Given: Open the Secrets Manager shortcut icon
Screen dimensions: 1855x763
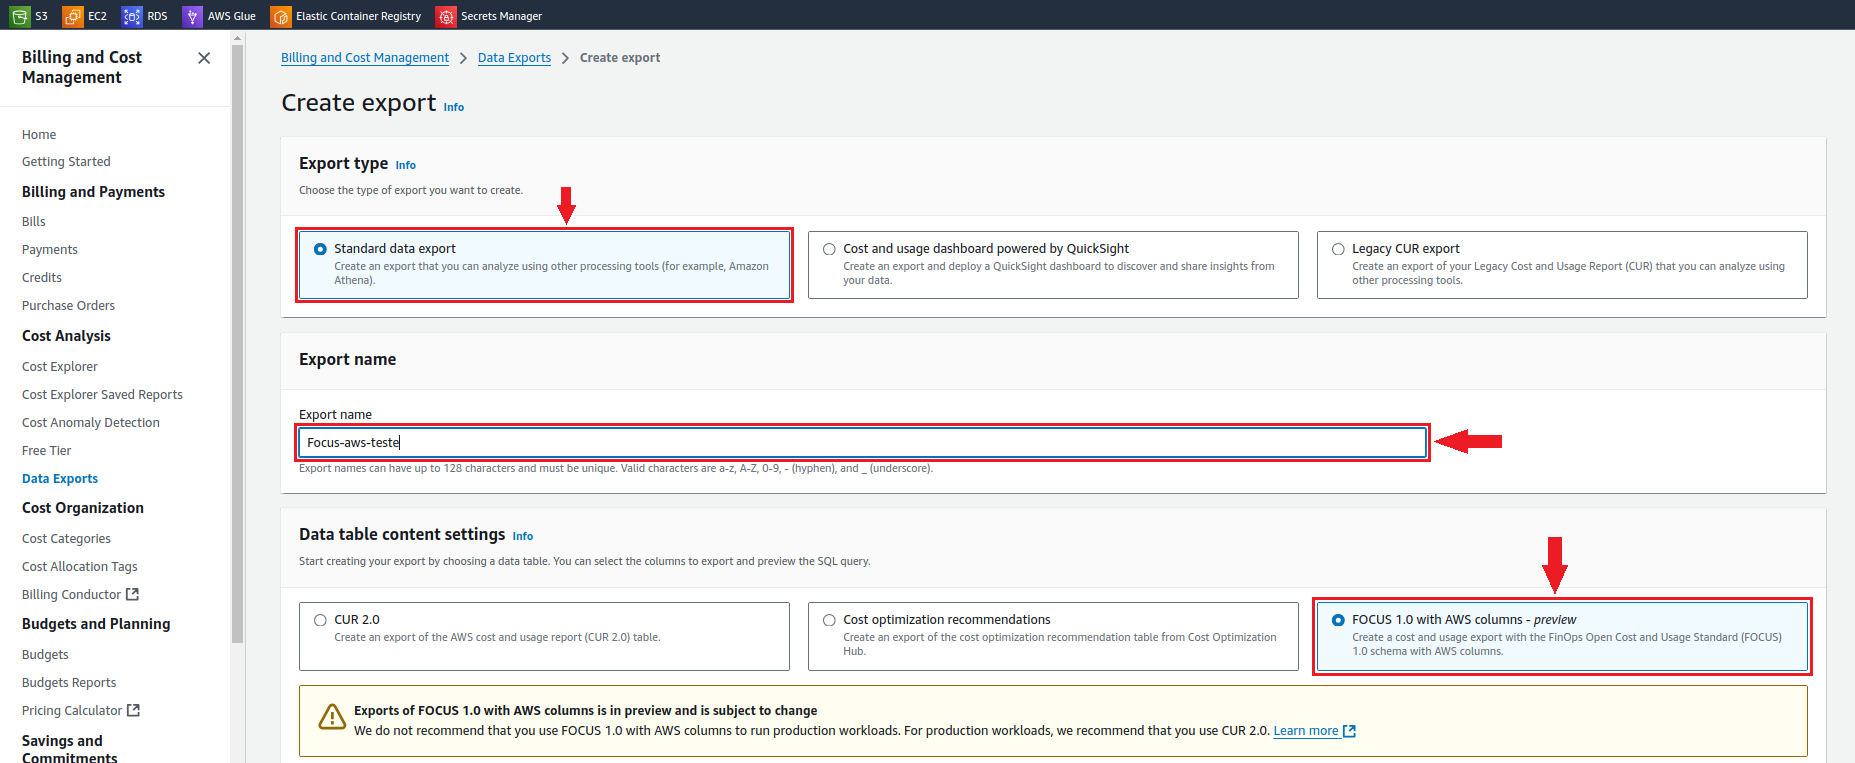Looking at the screenshot, I should [x=446, y=16].
